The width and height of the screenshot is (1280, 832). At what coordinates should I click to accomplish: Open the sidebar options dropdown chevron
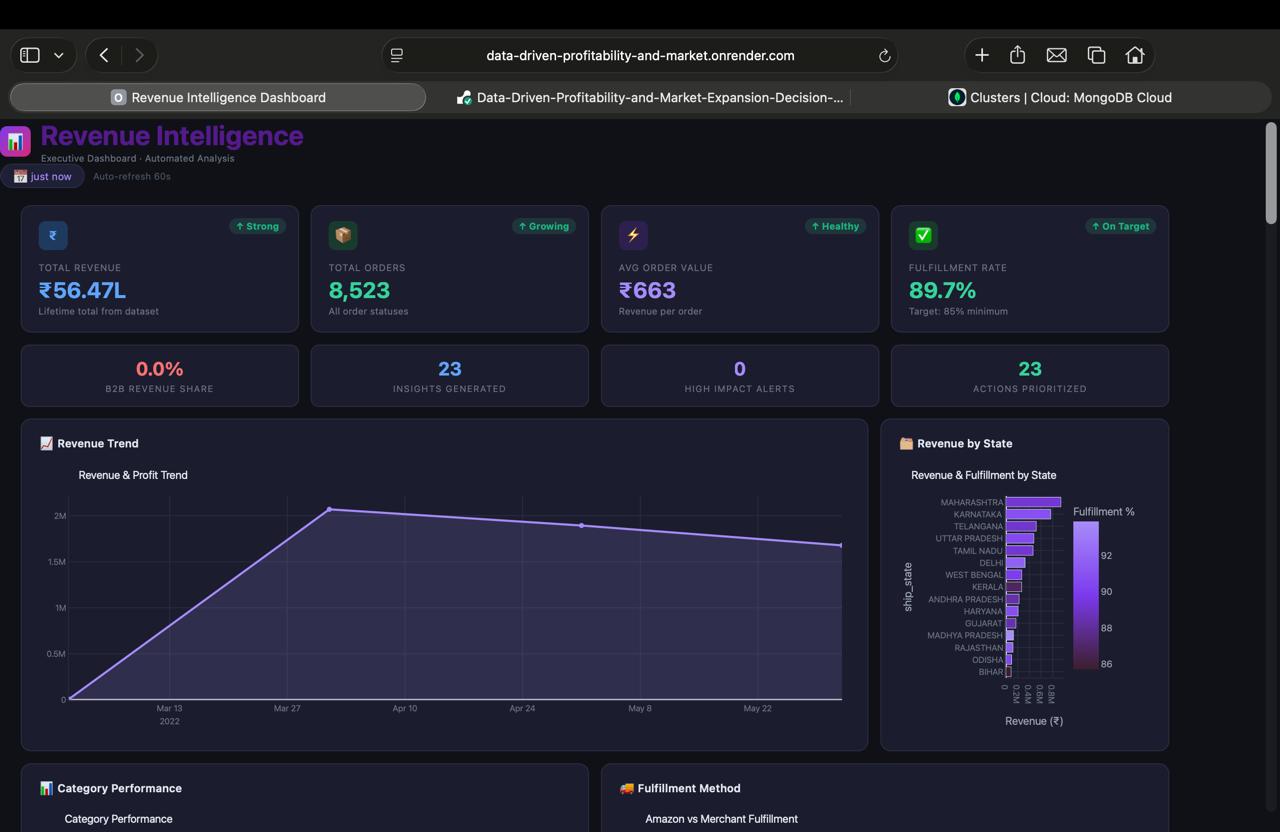pos(59,56)
